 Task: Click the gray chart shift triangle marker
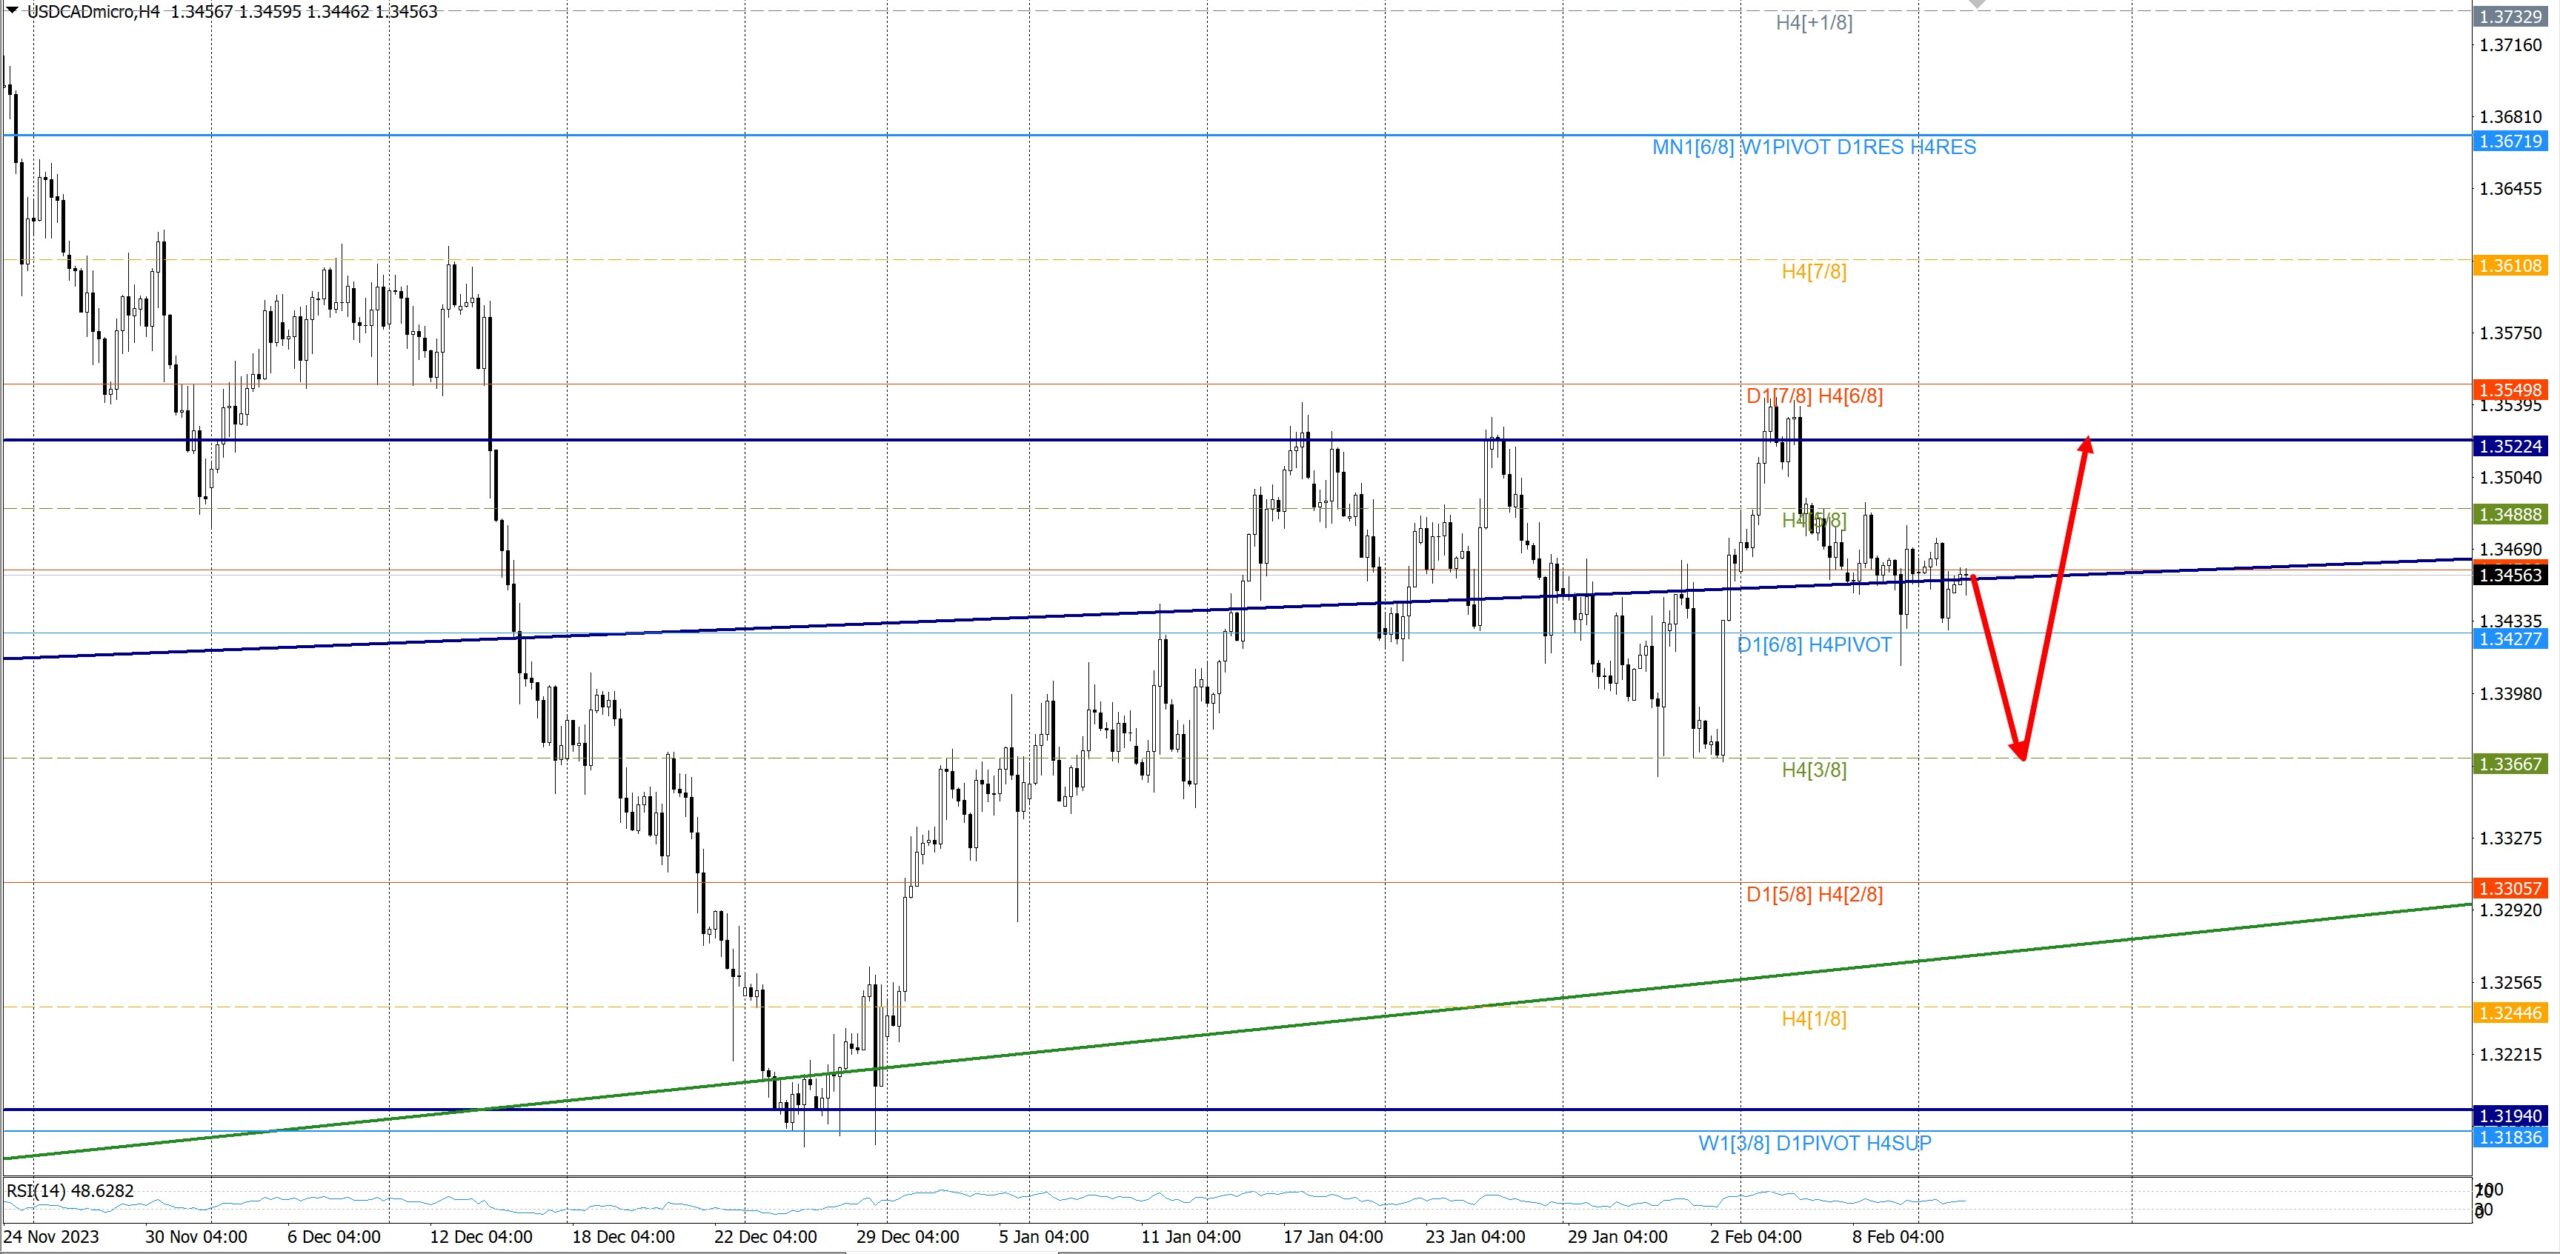1977,4
